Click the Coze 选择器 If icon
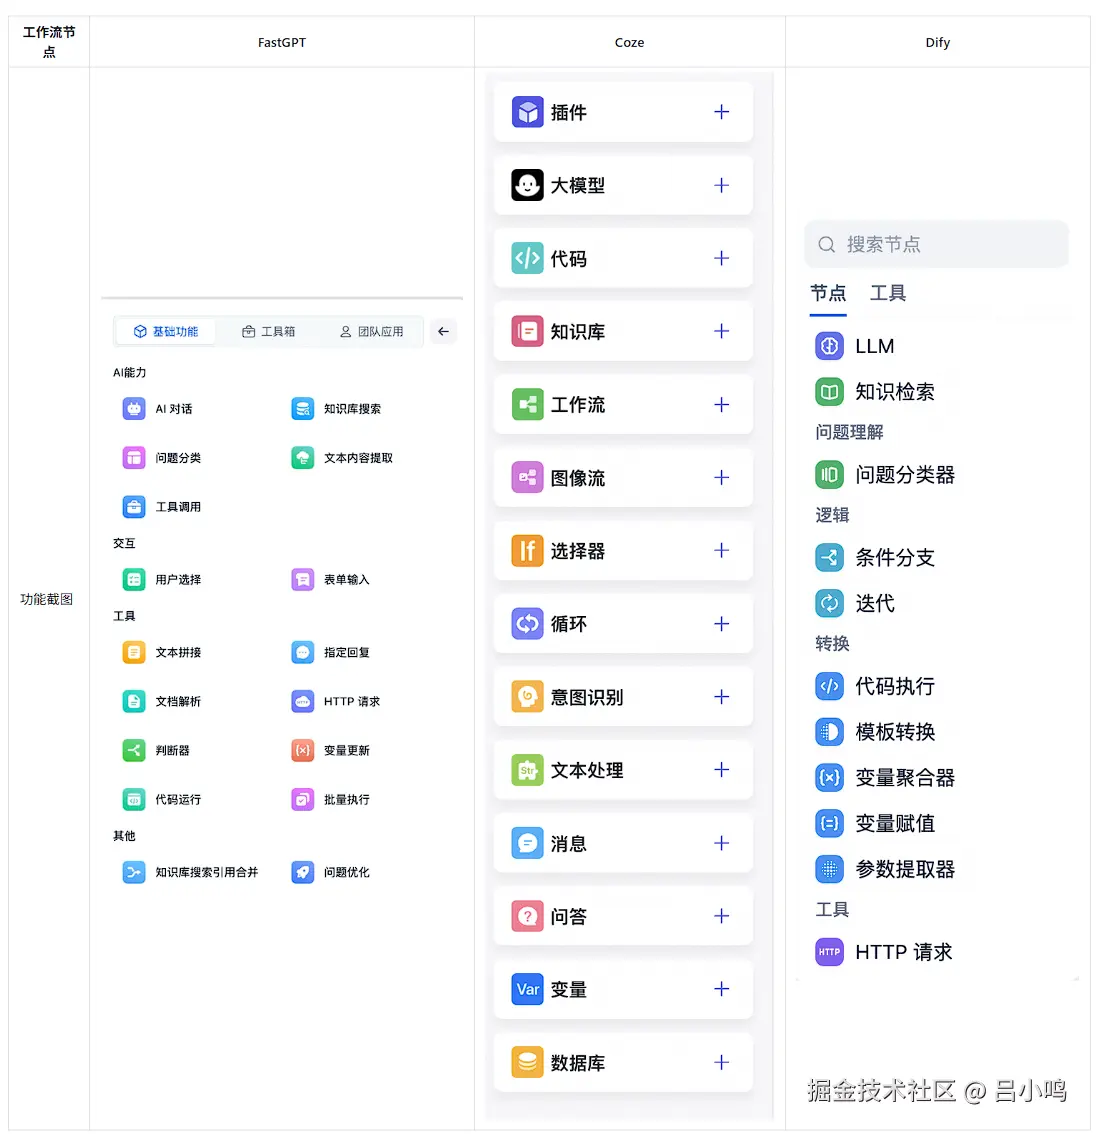This screenshot has width=1097, height=1134. [x=527, y=550]
